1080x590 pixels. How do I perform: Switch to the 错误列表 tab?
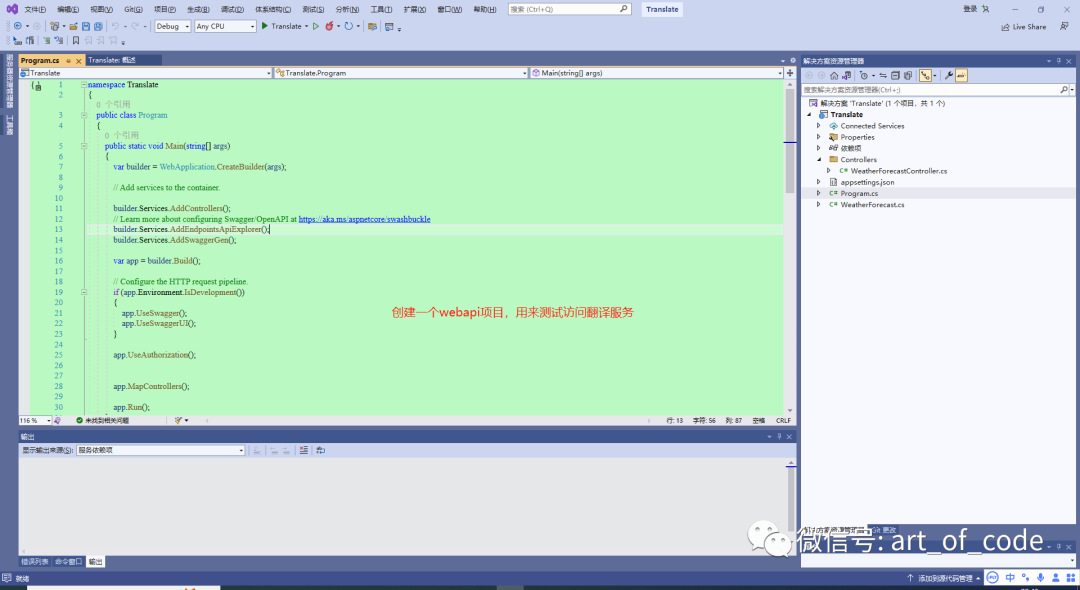coord(34,562)
